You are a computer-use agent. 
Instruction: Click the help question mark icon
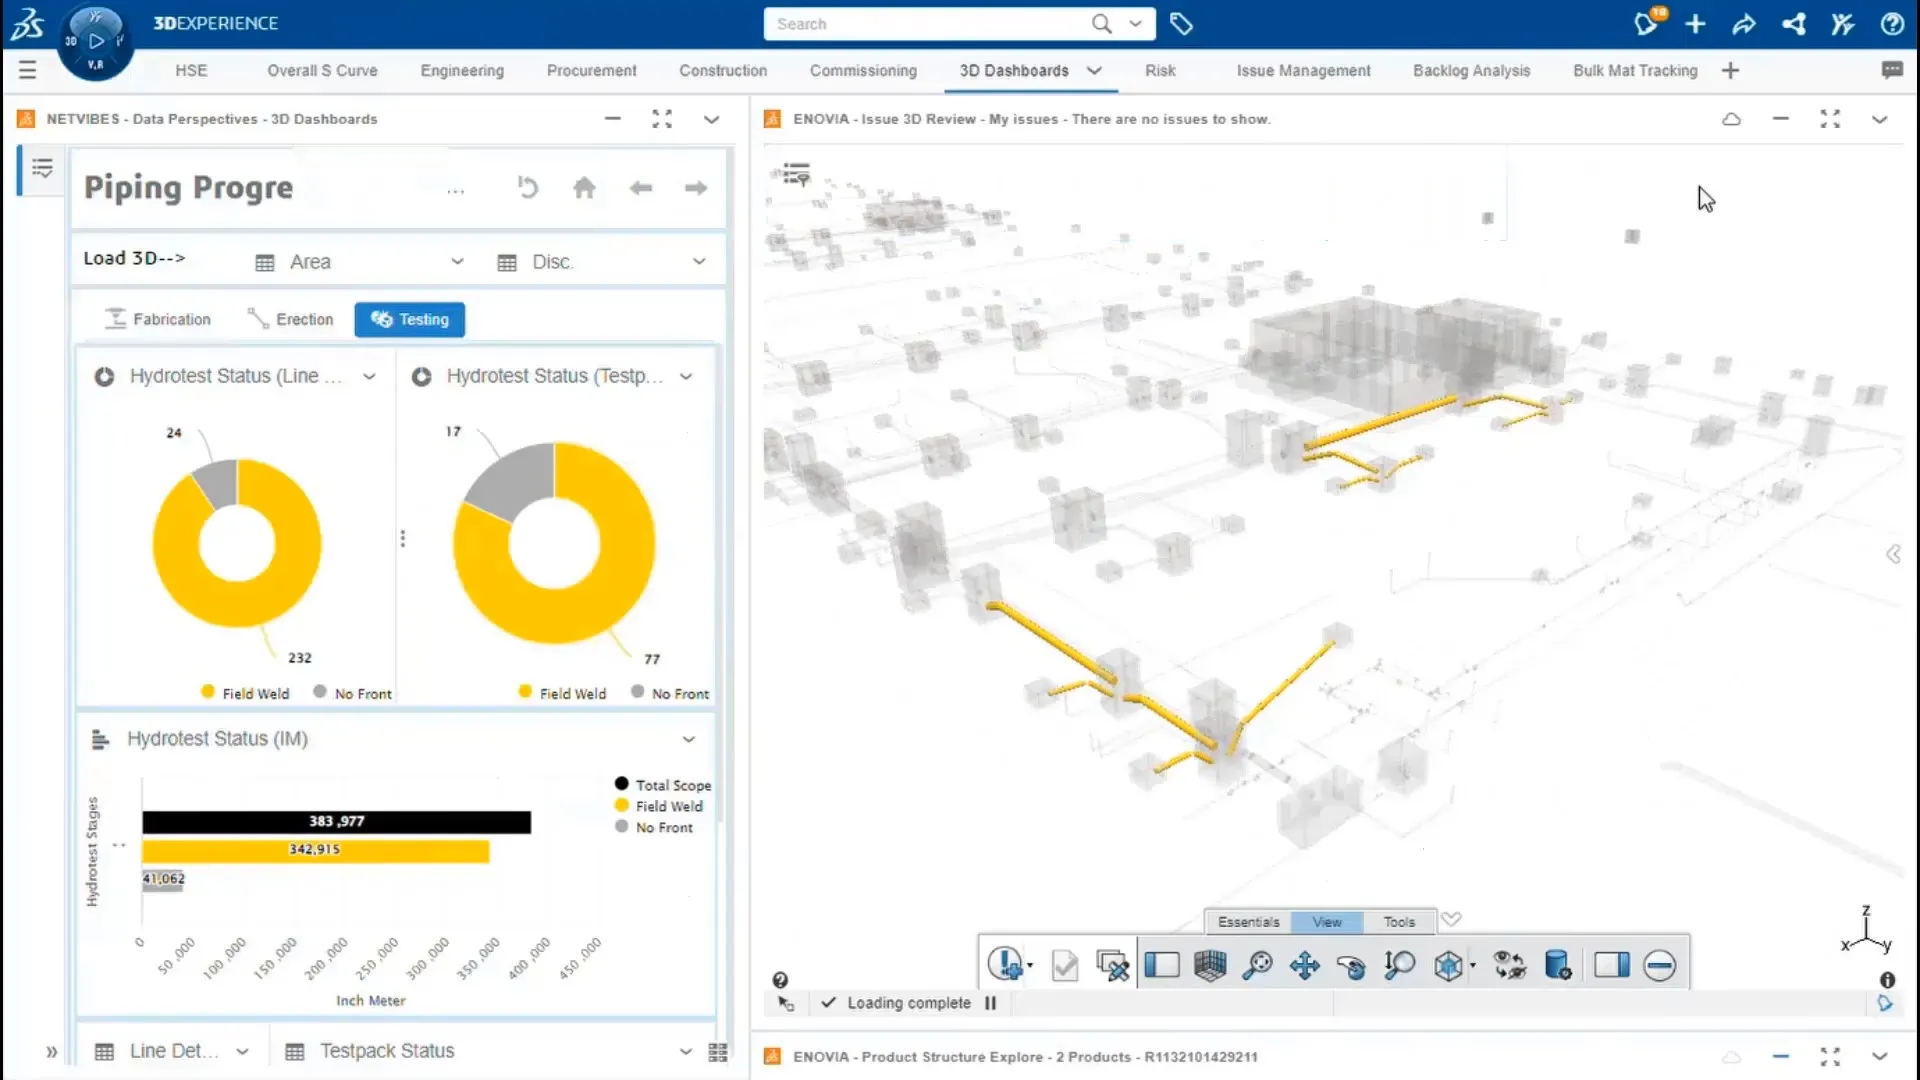coord(1893,24)
